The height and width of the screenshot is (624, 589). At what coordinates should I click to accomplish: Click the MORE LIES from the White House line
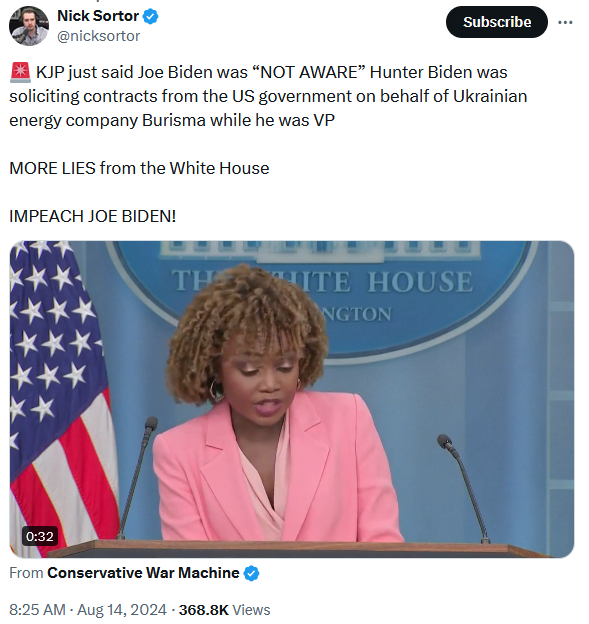click(x=139, y=168)
